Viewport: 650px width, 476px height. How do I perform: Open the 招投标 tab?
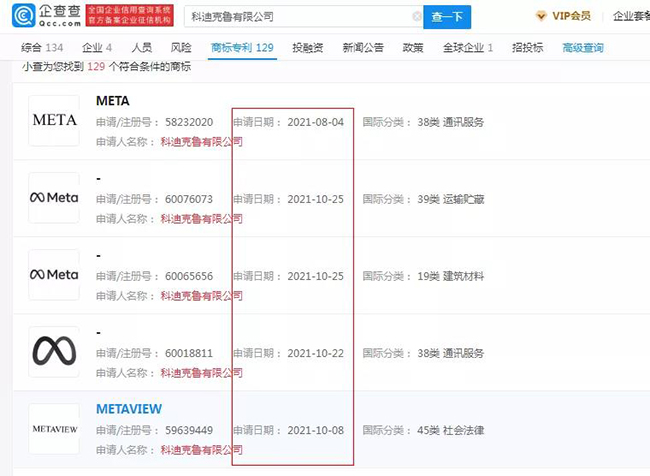pyautogui.click(x=527, y=47)
